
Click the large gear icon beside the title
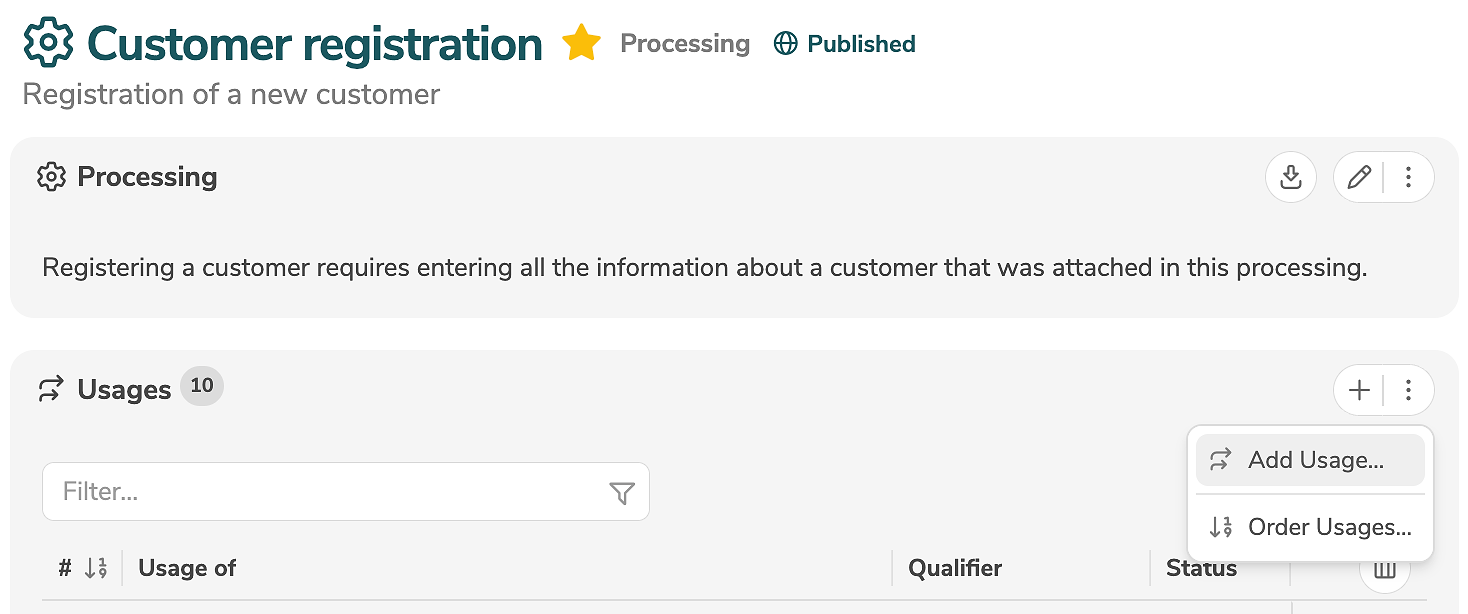[x=49, y=44]
